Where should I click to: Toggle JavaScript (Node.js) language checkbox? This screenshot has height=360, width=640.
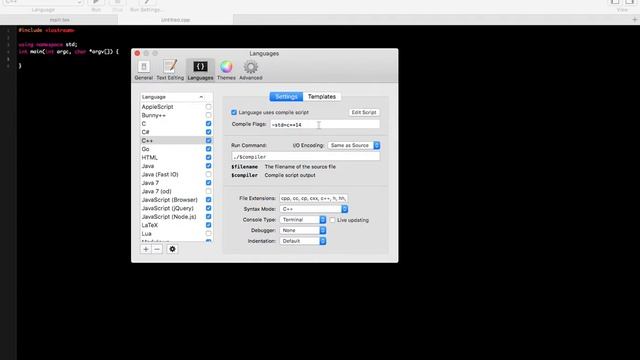click(209, 217)
